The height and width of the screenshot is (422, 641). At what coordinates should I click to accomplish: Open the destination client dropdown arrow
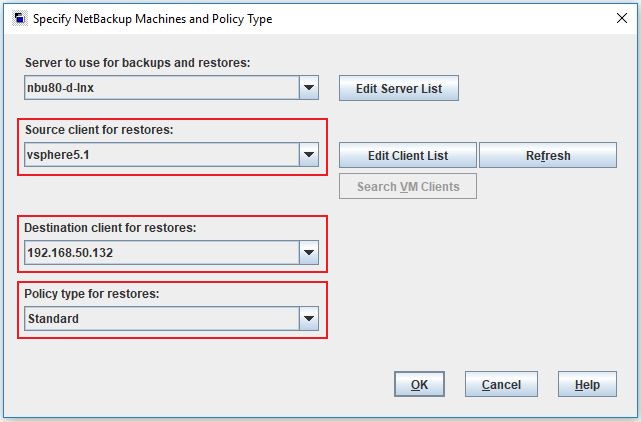tap(309, 253)
